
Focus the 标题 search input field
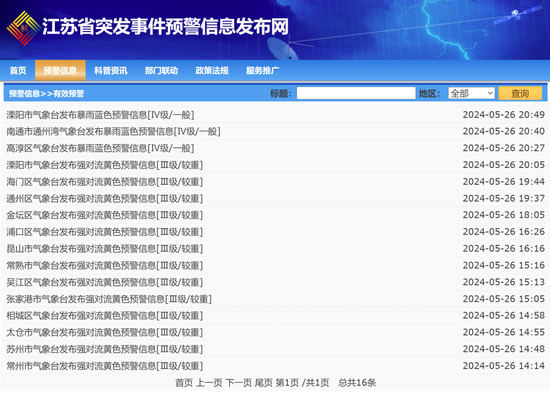point(356,93)
